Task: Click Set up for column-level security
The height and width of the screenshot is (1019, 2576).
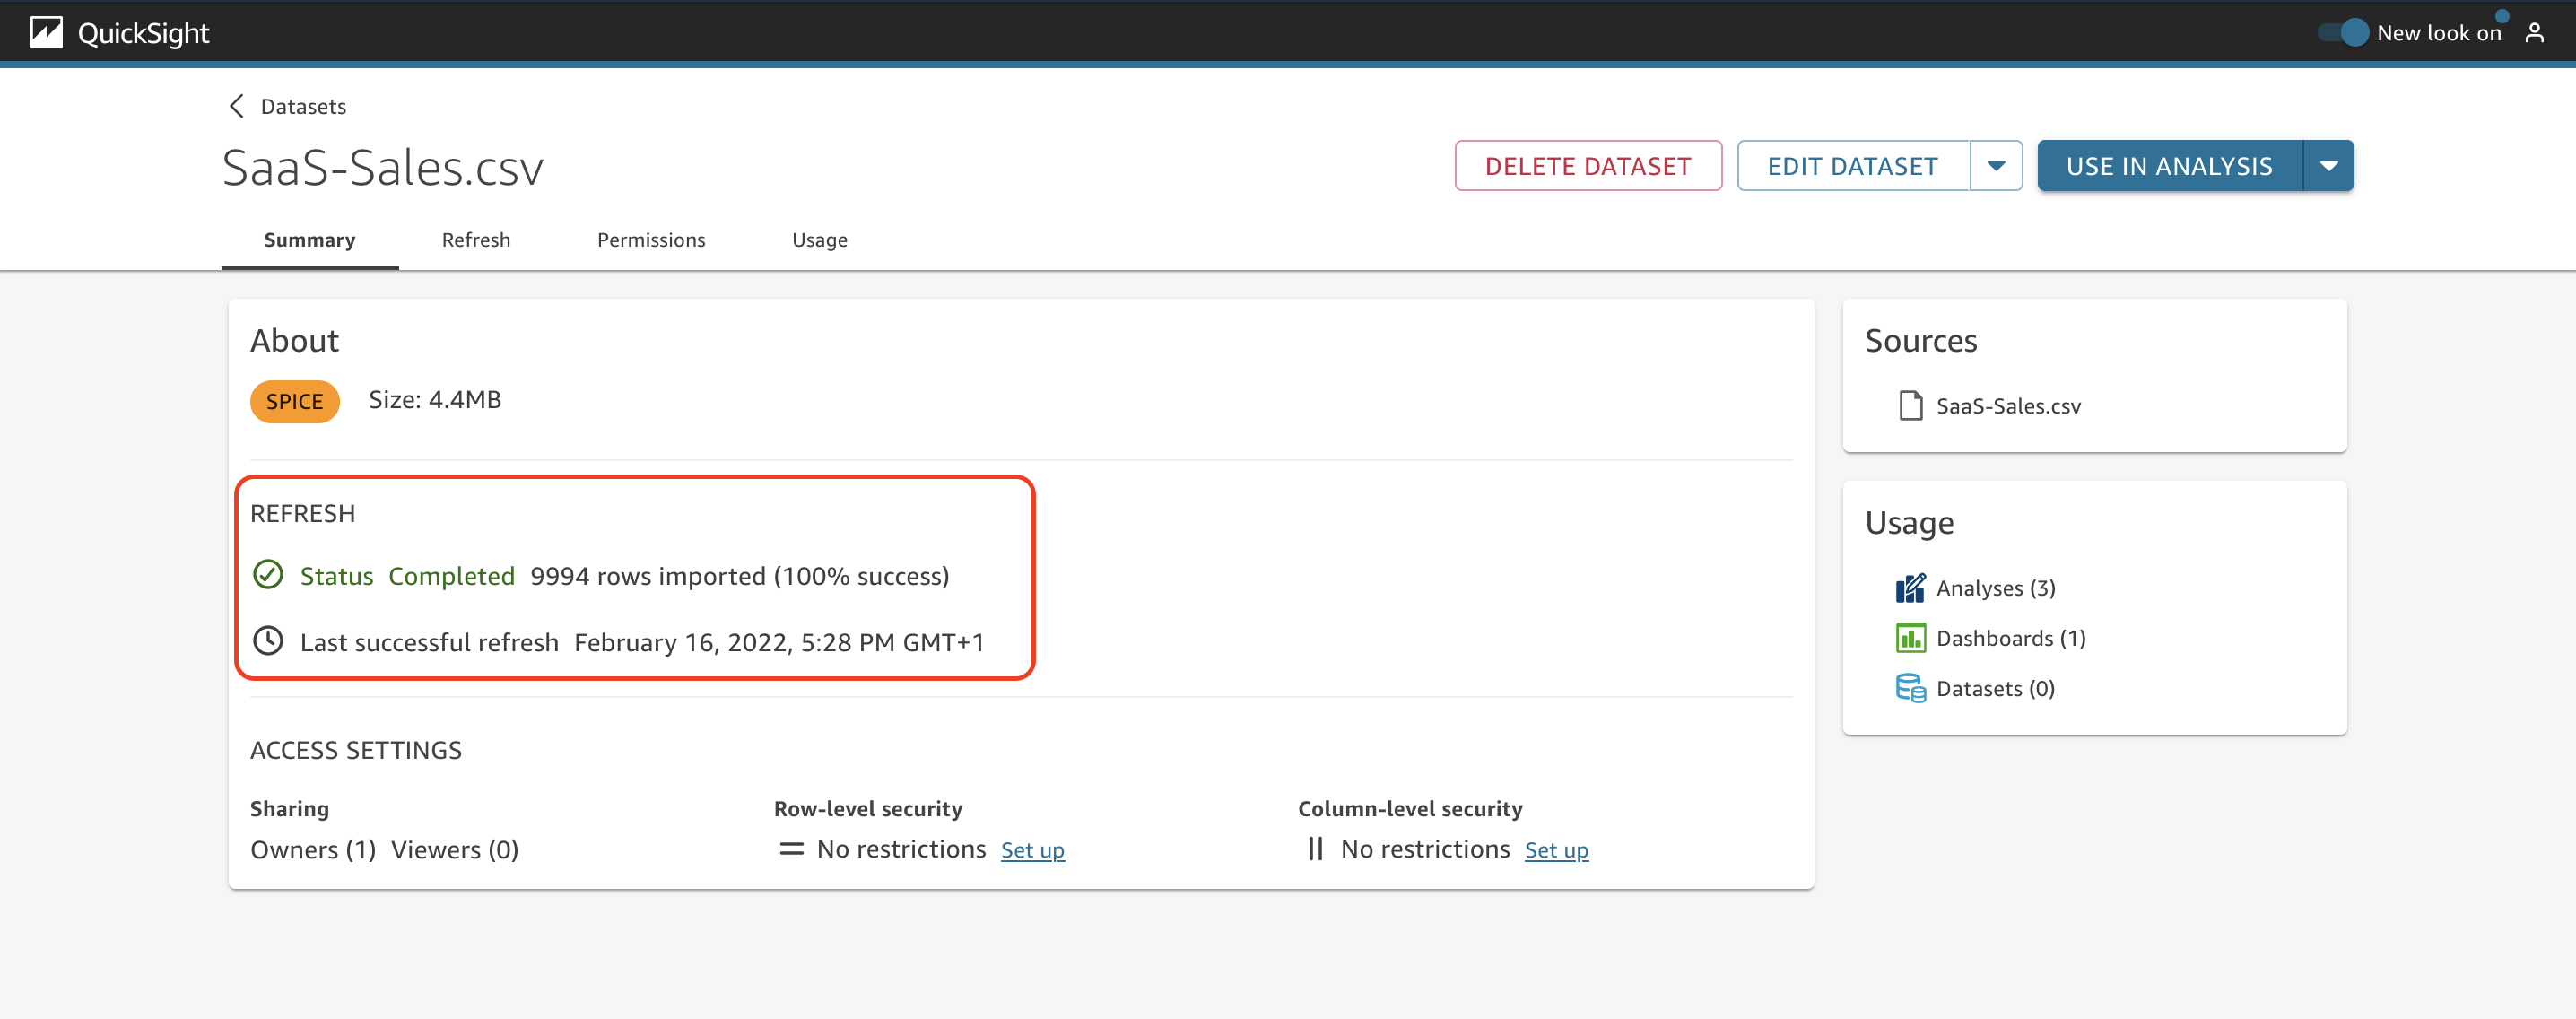Action: (1556, 850)
